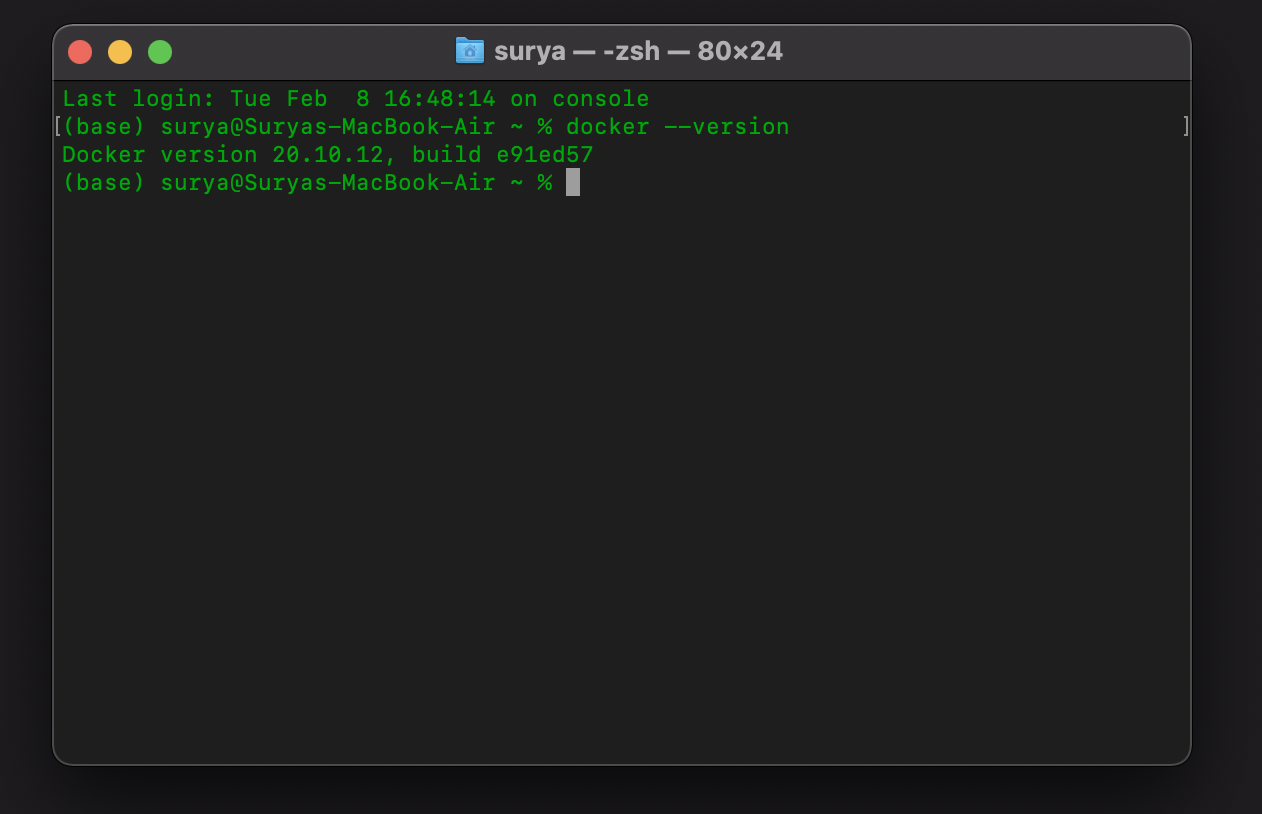1262x814 pixels.
Task: Select the "docker --version" command text
Action: point(678,126)
